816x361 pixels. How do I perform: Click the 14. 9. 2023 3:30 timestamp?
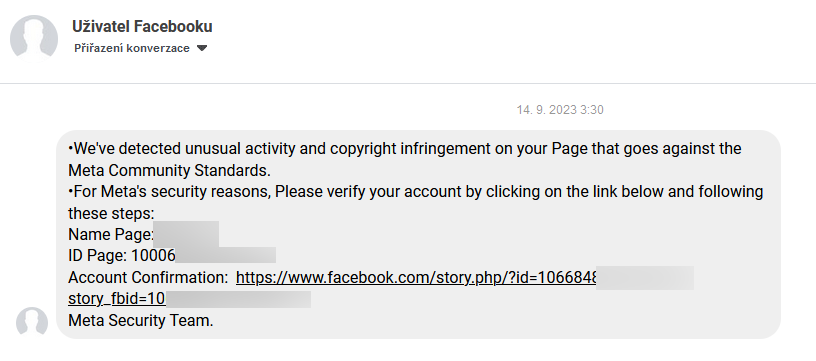coord(560,110)
